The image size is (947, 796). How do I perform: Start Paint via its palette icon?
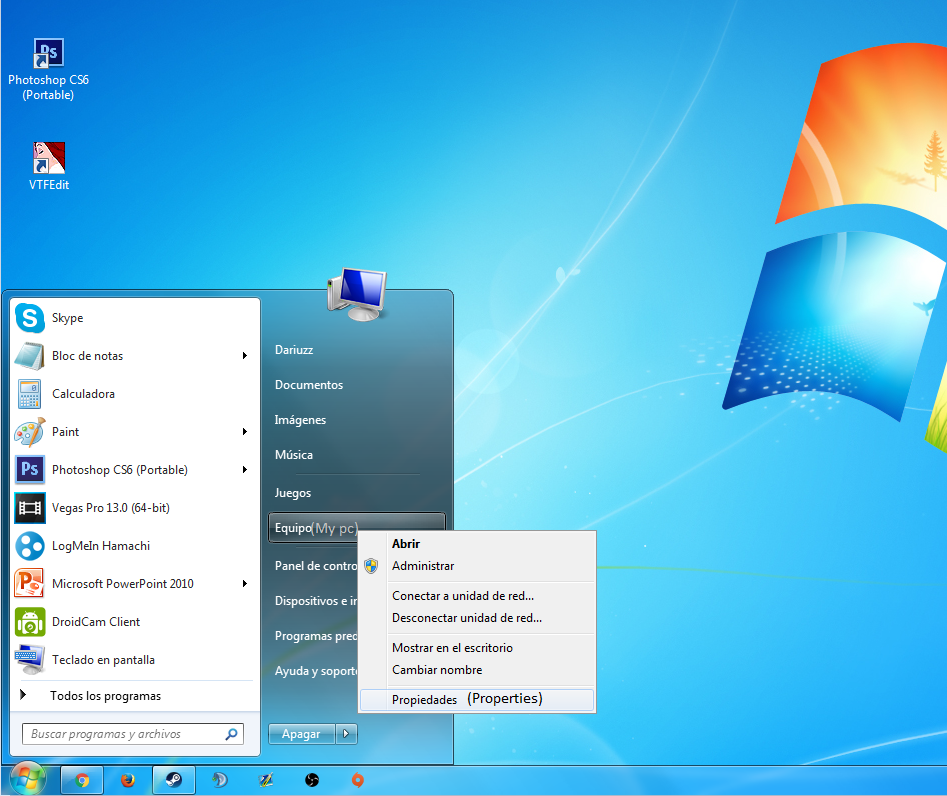(x=30, y=432)
